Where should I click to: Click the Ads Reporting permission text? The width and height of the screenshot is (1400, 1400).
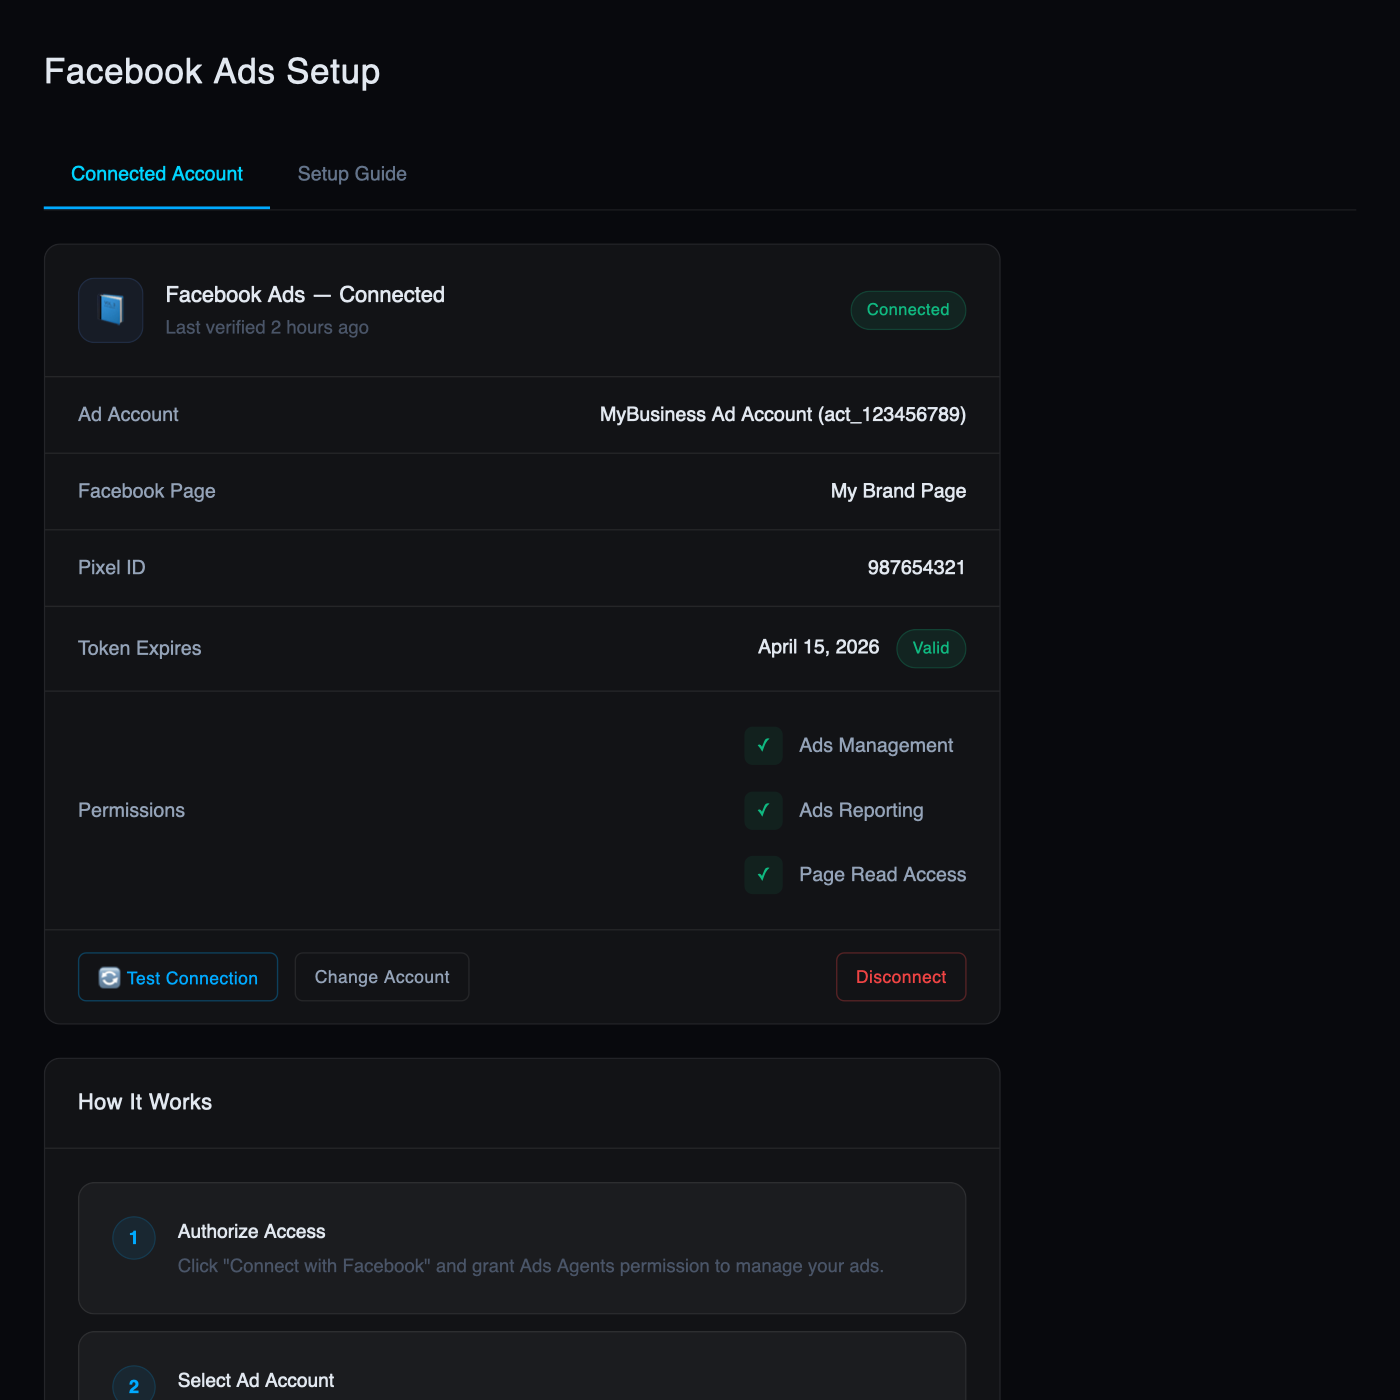tap(861, 810)
